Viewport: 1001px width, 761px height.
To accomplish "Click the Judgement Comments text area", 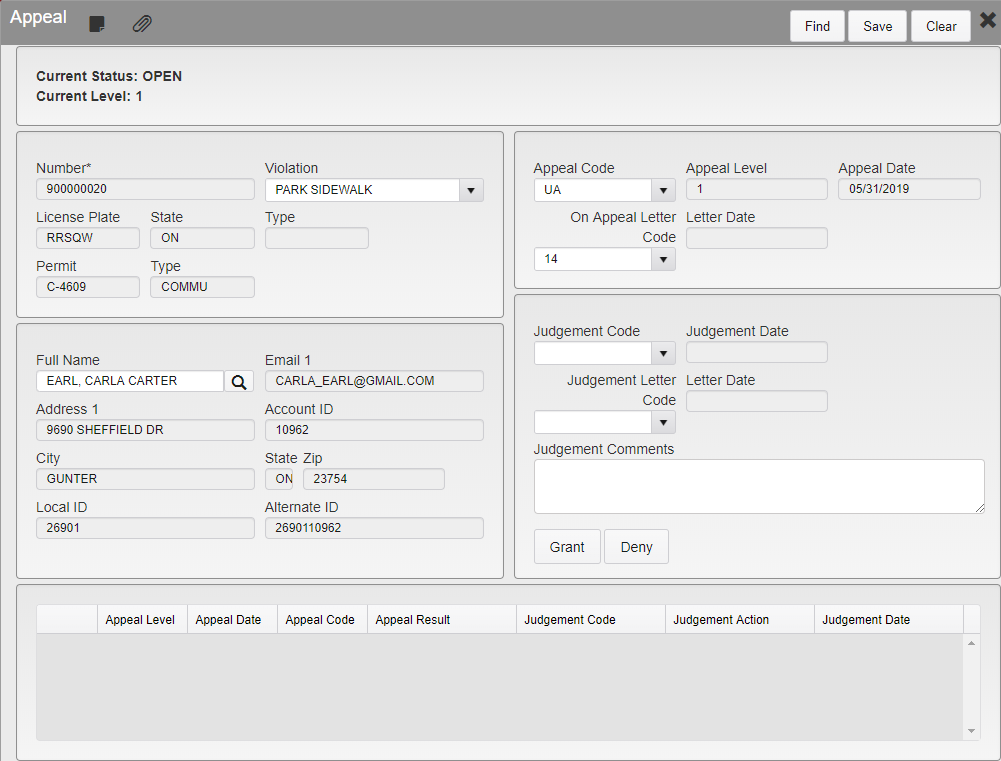I will (759, 486).
